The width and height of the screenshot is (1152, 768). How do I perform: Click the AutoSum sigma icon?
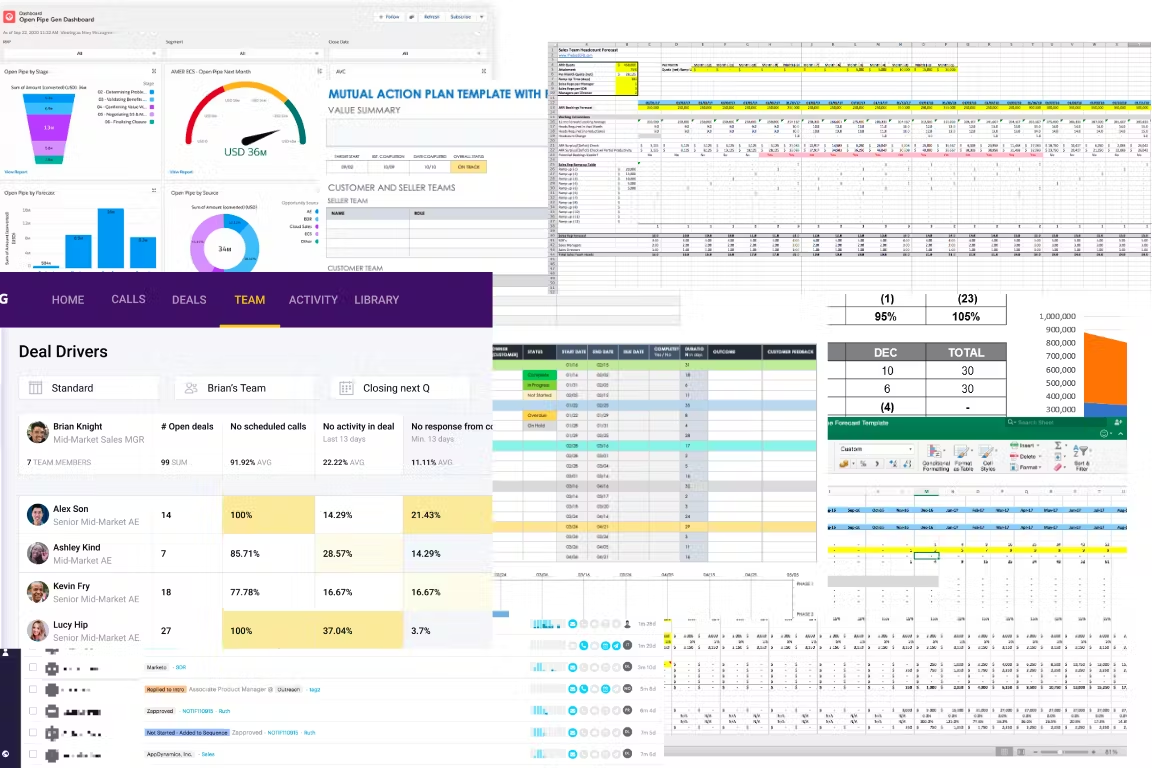(x=1057, y=445)
